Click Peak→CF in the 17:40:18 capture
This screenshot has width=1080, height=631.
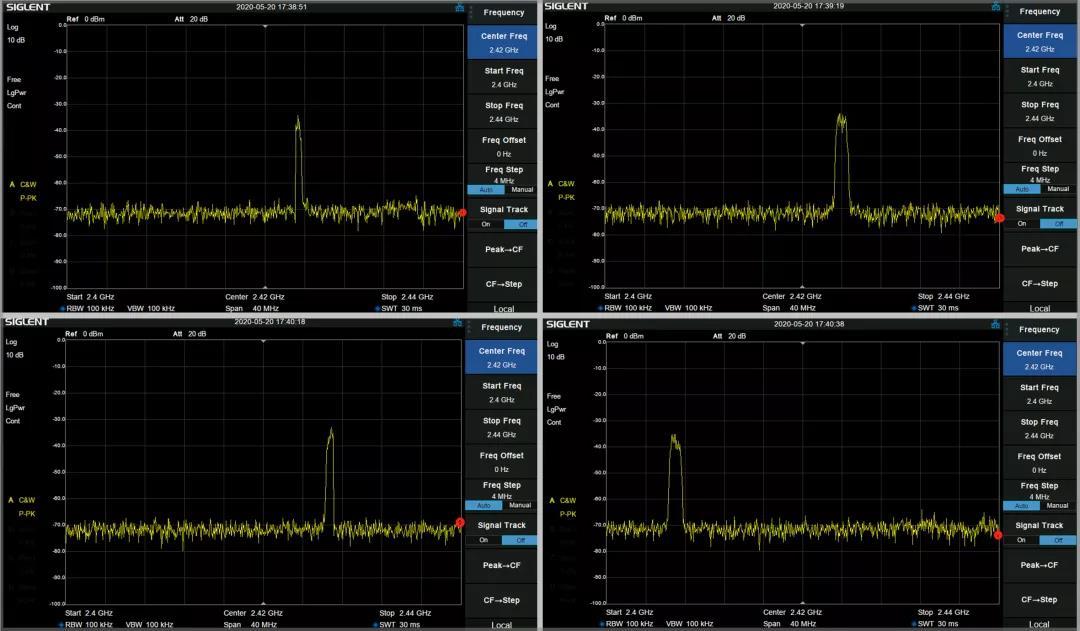point(501,565)
